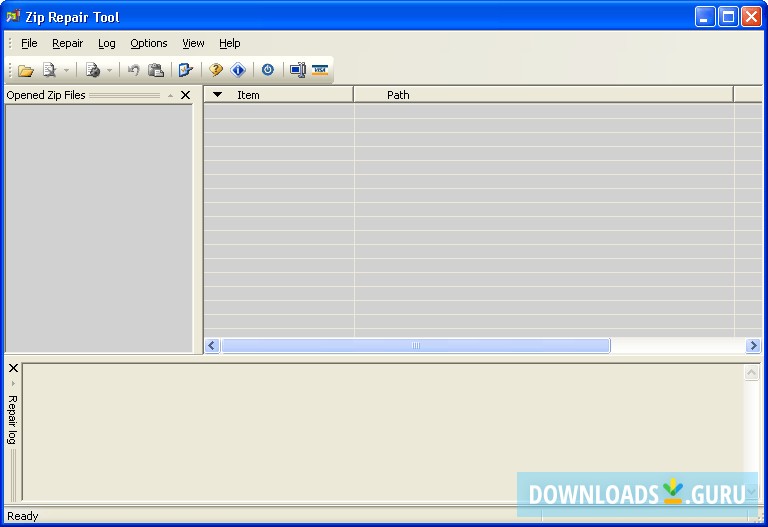This screenshot has width=768, height=527.
Task: Expand the close-file icon's dropdown arrow
Action: 66,71
